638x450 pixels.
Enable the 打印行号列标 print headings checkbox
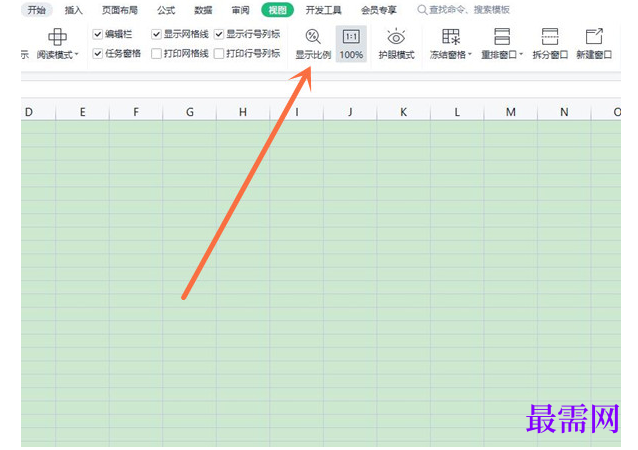coord(219,53)
